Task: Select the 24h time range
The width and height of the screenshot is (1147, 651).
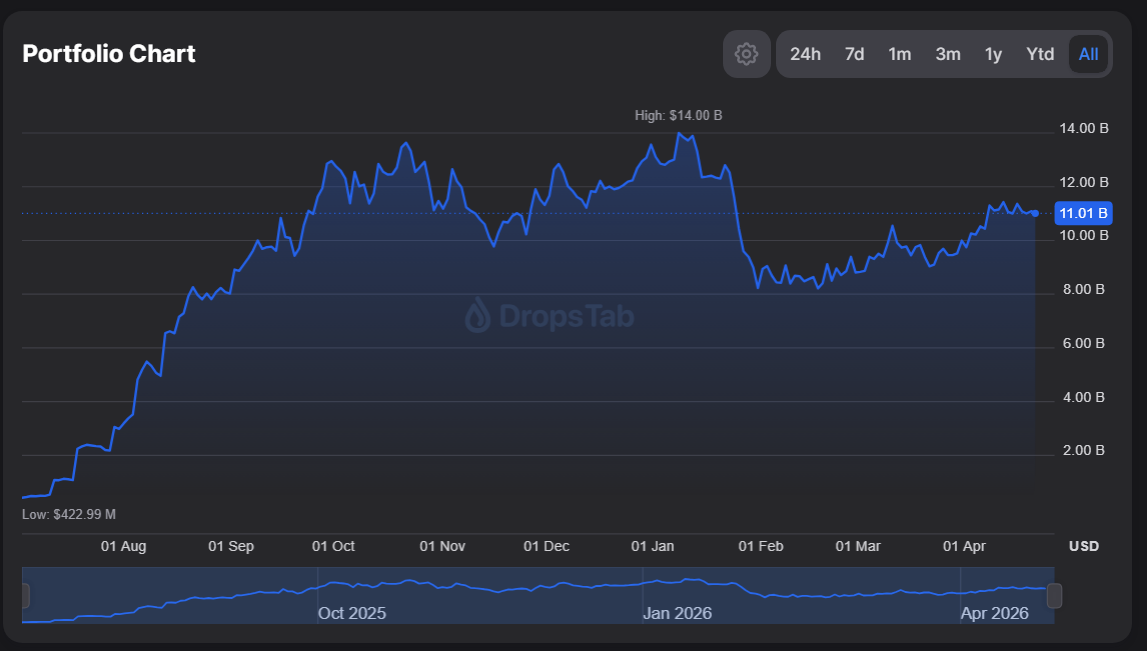Action: 806,54
